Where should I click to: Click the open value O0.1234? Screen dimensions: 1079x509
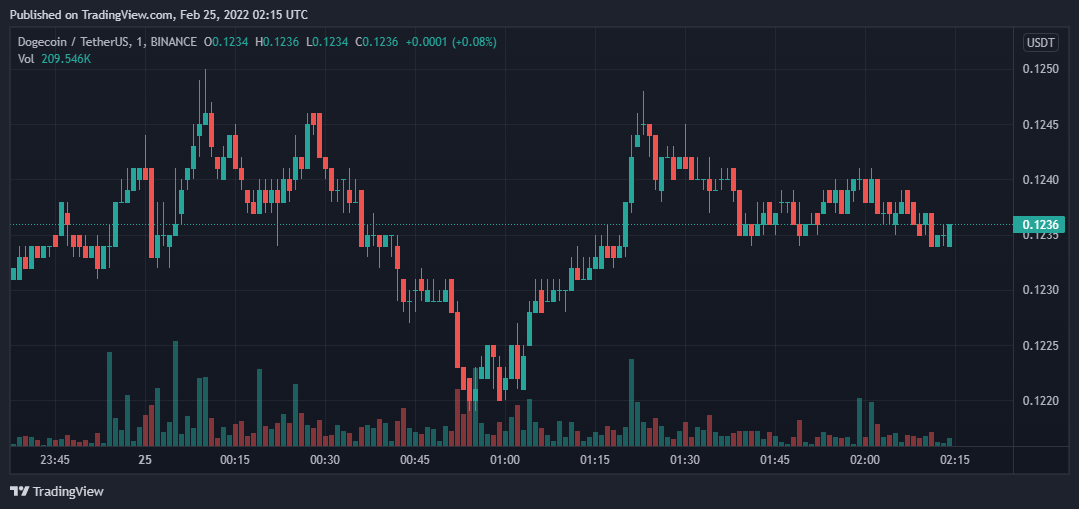tap(226, 42)
